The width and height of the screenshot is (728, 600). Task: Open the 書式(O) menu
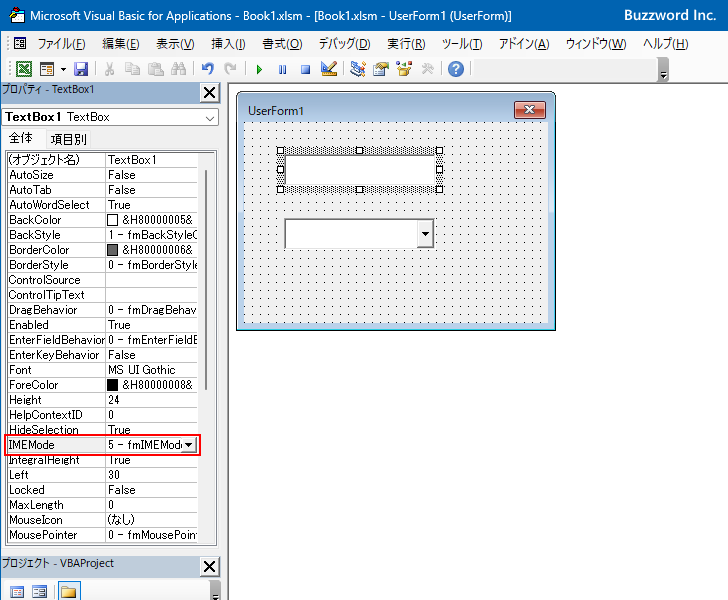tap(282, 44)
